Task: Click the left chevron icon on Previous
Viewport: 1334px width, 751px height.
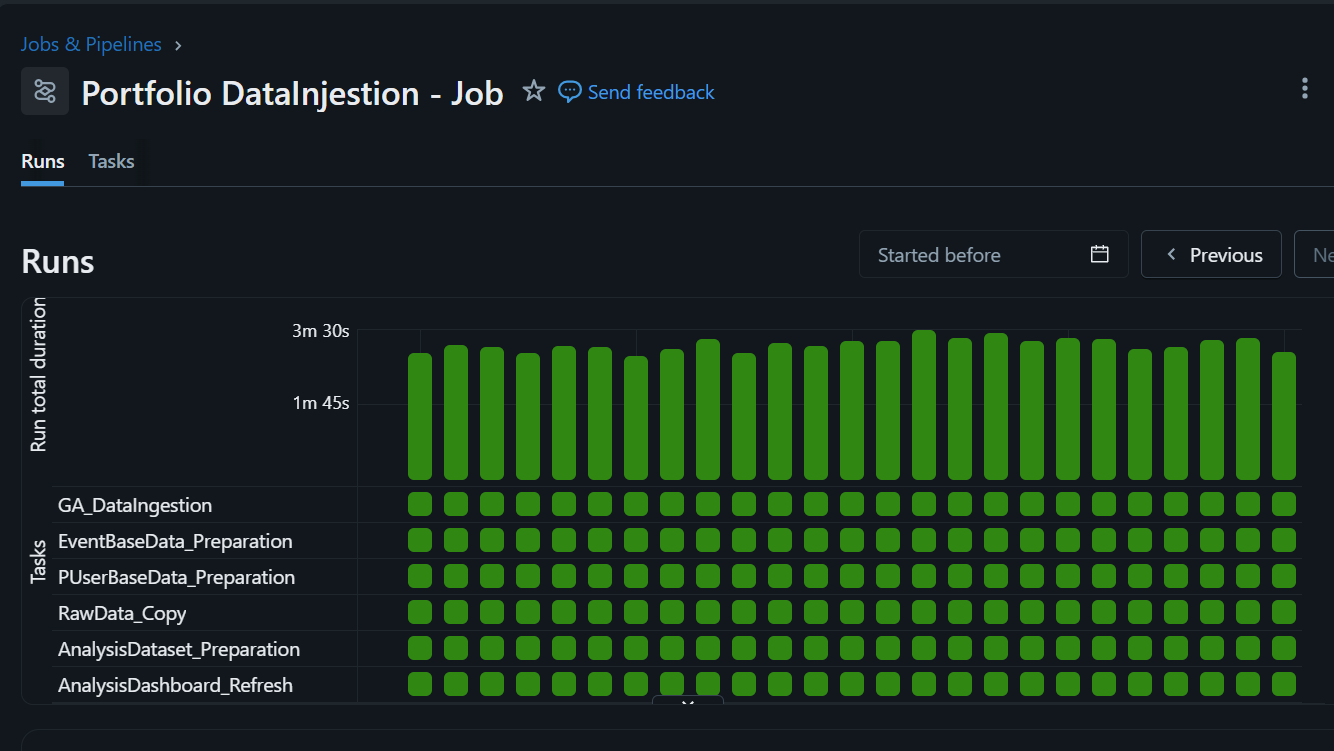Action: 1171,255
